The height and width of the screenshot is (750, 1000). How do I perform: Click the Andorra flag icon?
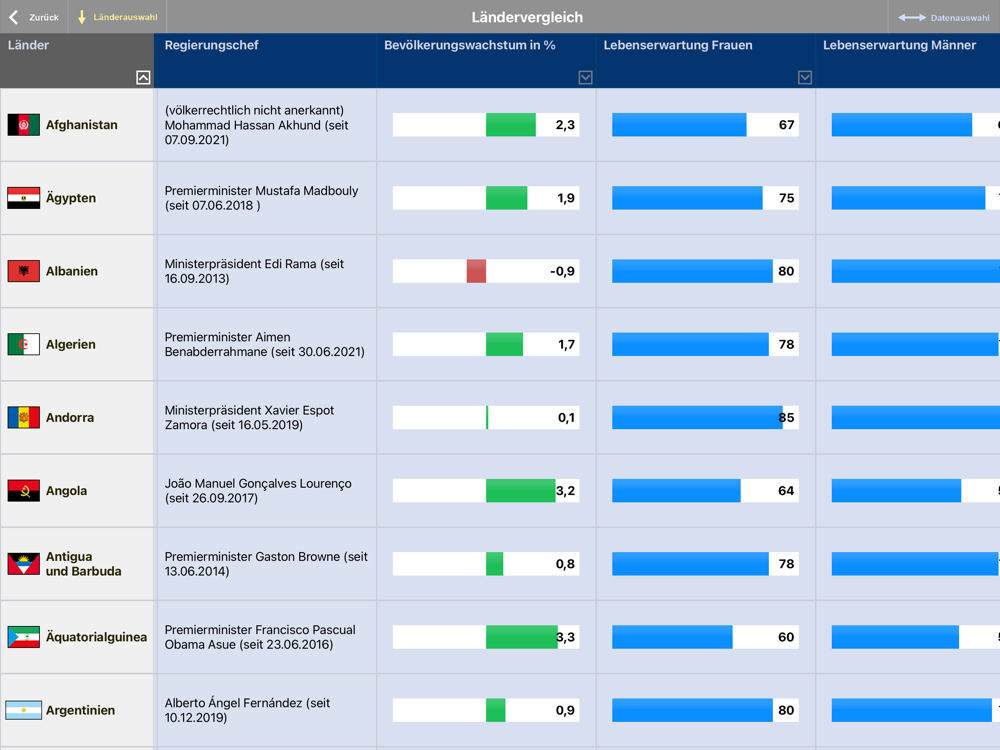click(x=24, y=418)
